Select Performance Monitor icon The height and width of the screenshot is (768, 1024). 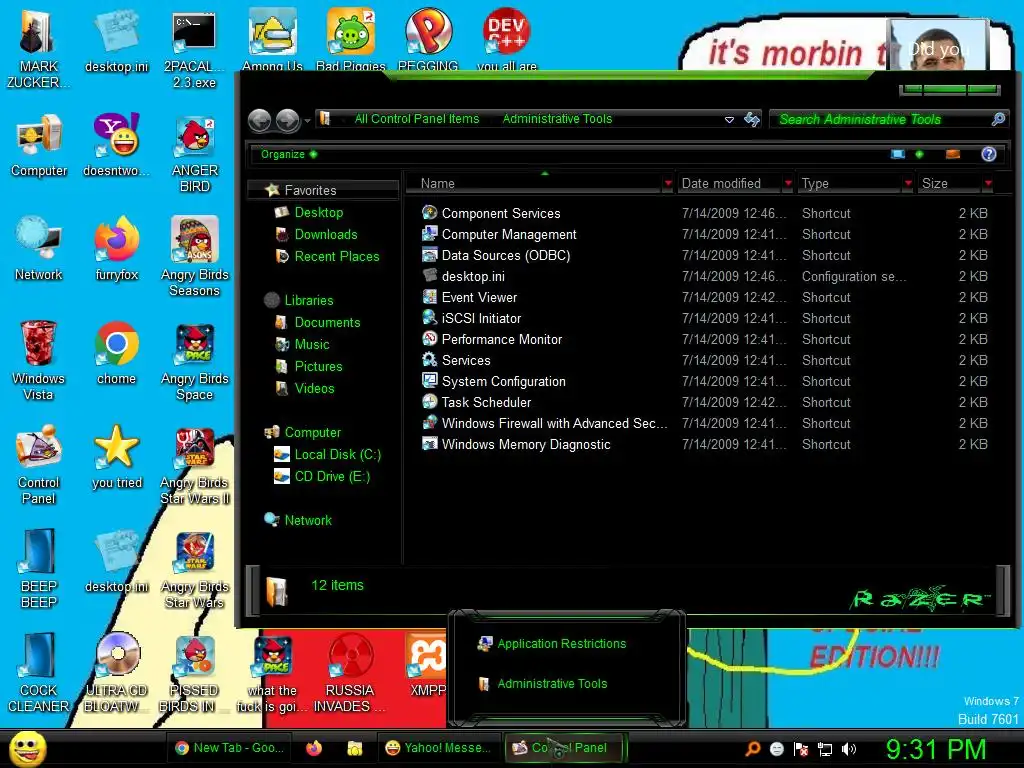click(x=429, y=339)
